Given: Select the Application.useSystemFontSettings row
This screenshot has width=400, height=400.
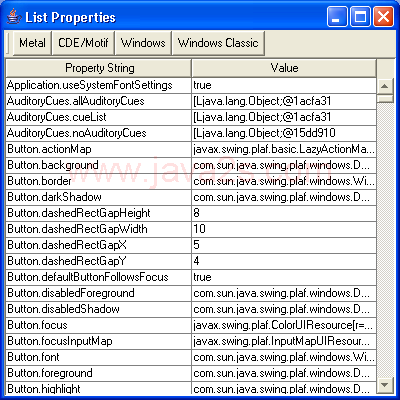Looking at the screenshot, I should (x=191, y=85).
